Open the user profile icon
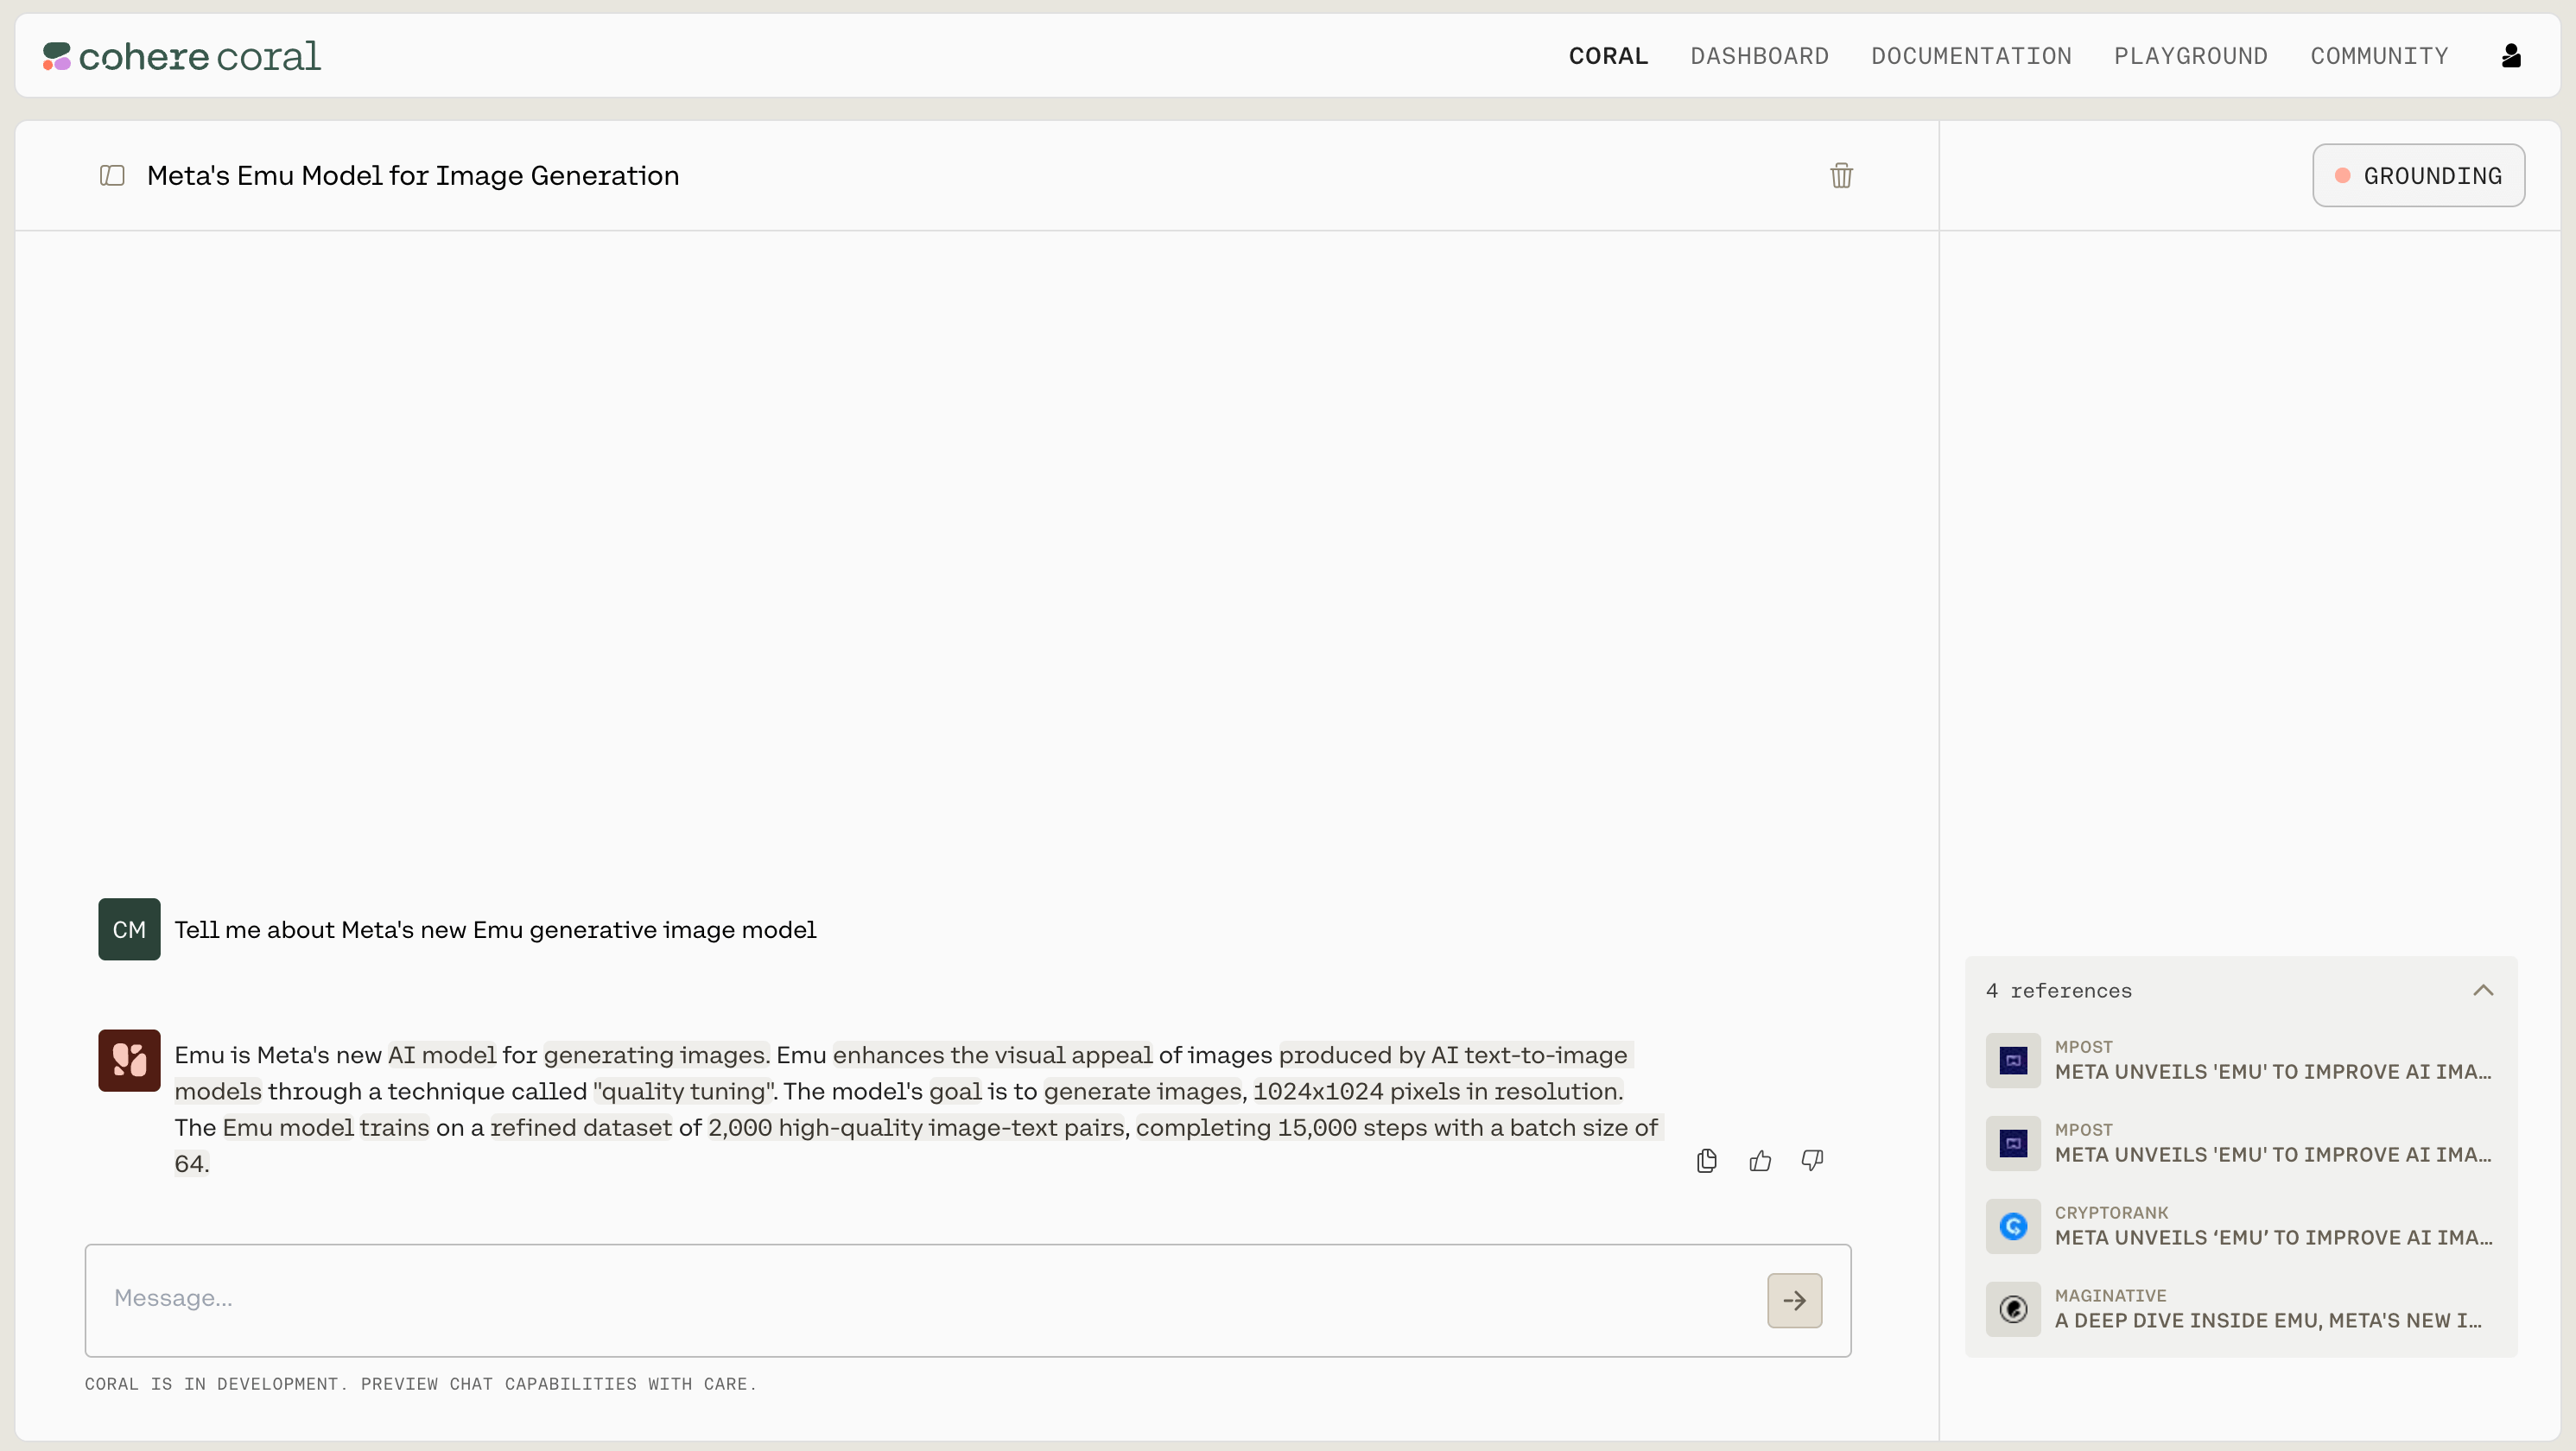Screen dimensions: 2576x1451 click(x=2511, y=56)
